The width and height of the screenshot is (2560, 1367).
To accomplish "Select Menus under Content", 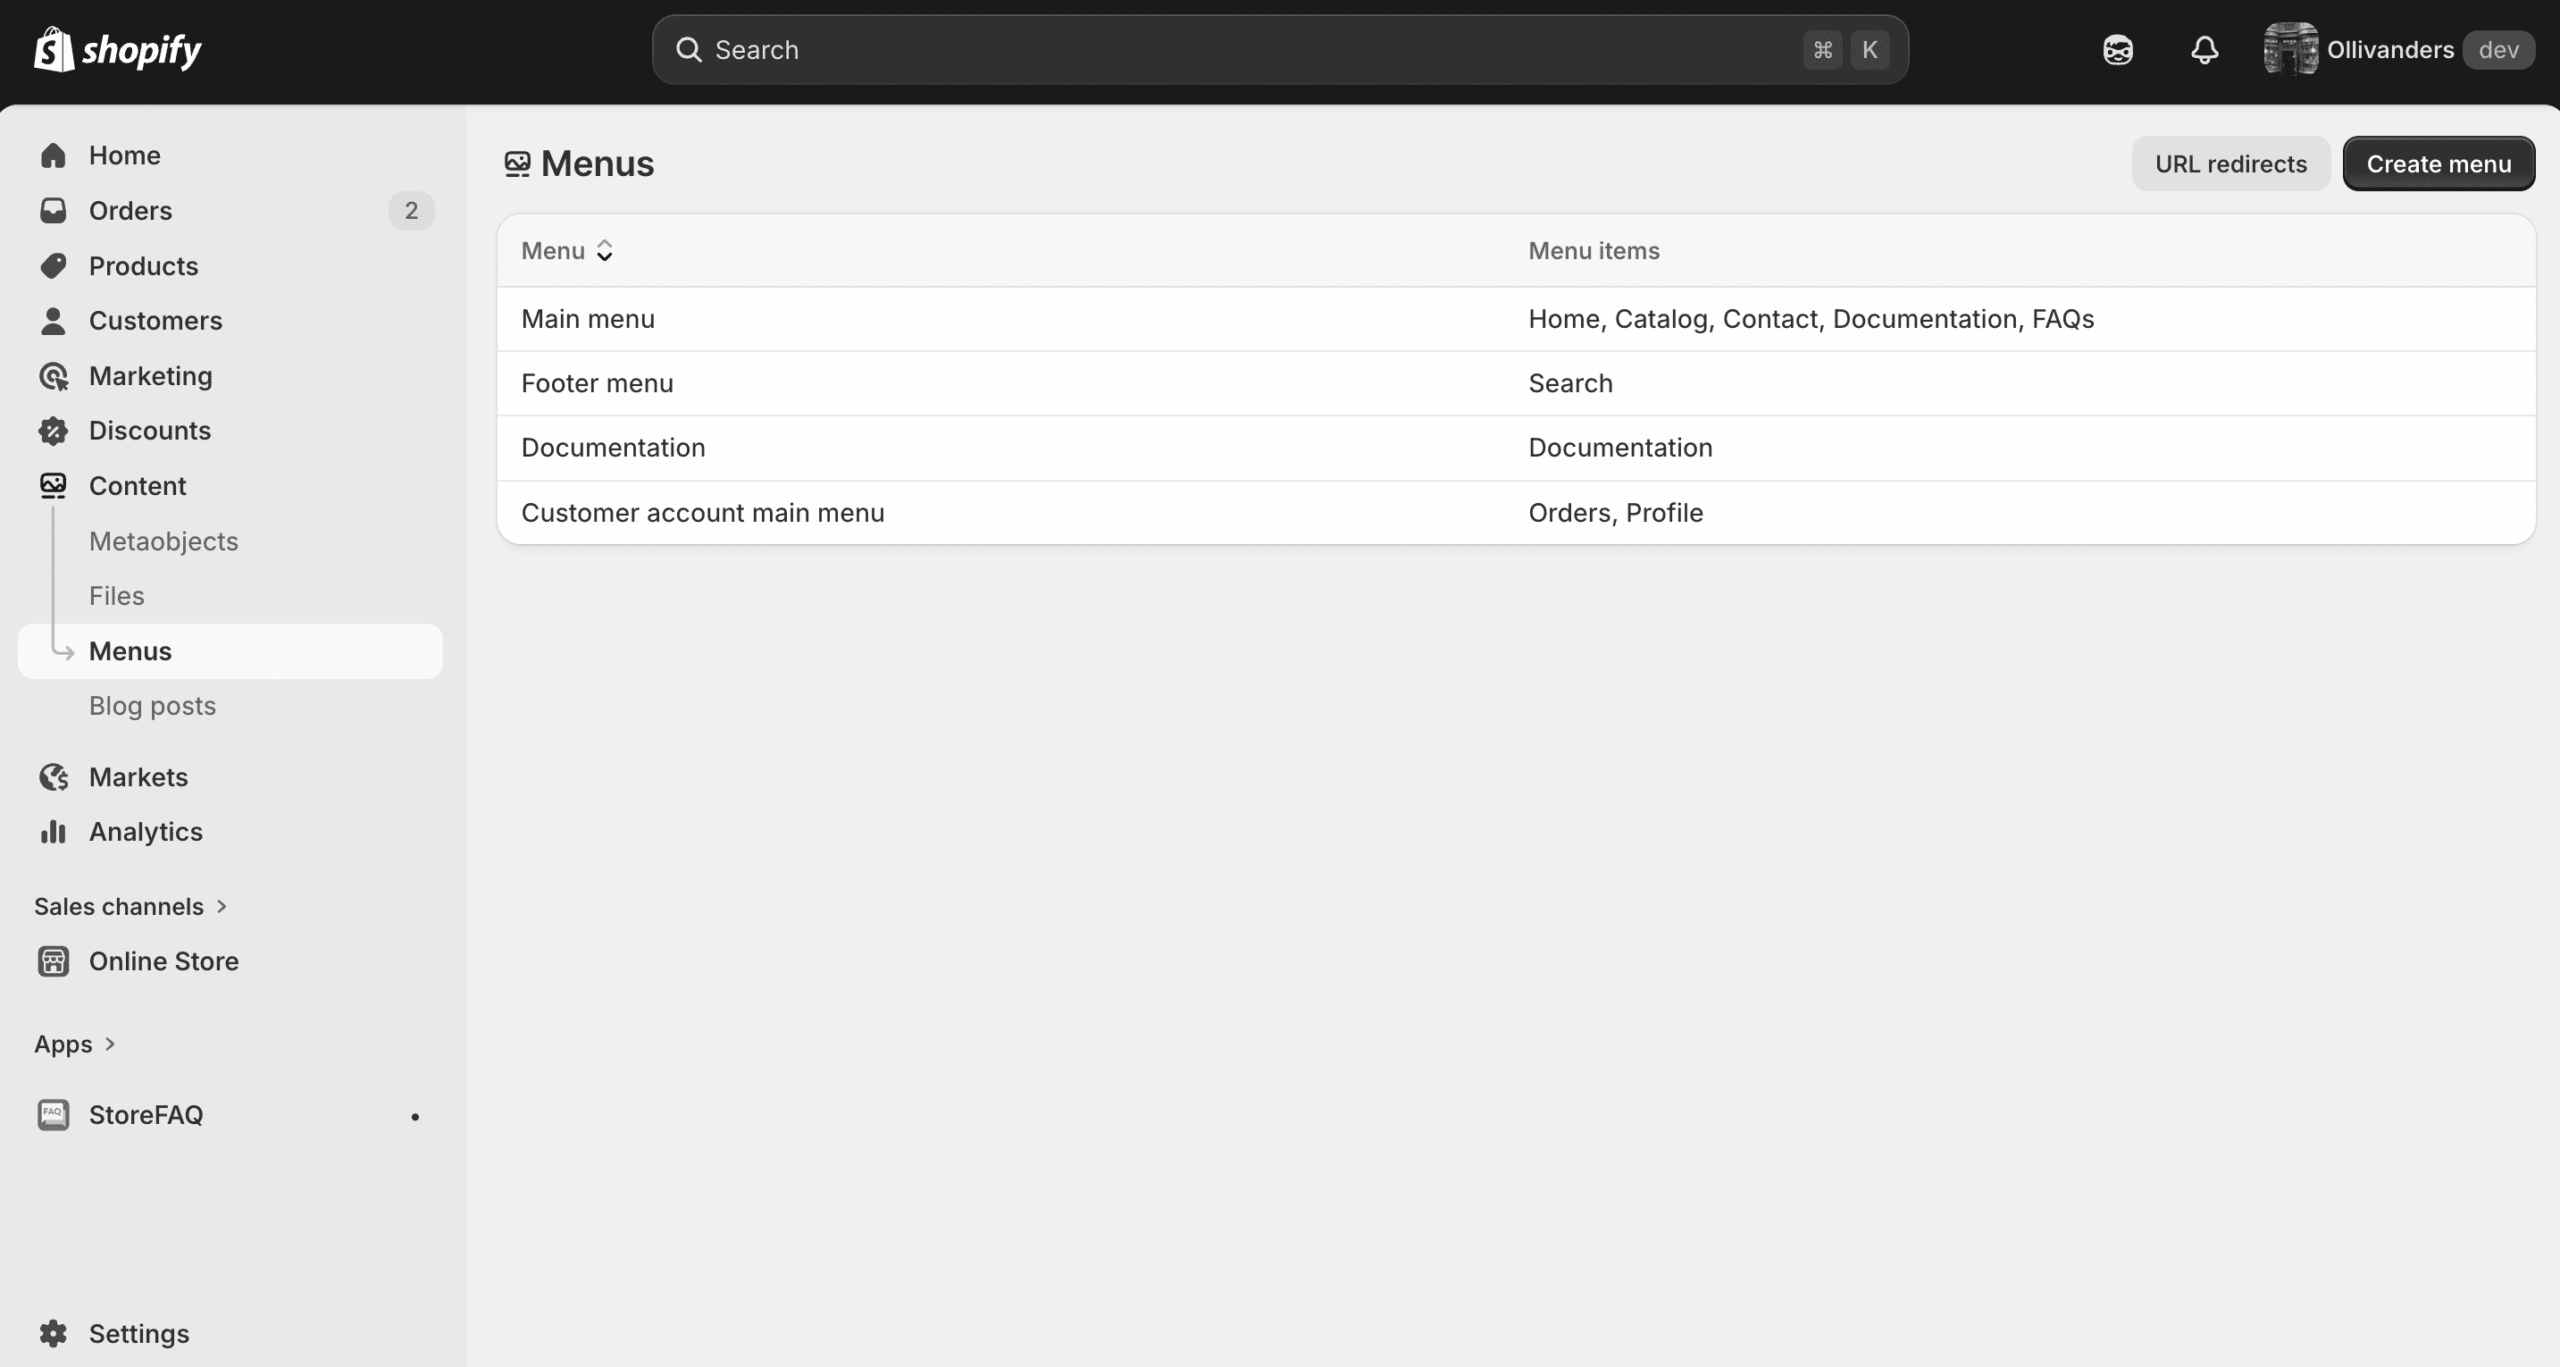I will pyautogui.click(x=230, y=651).
